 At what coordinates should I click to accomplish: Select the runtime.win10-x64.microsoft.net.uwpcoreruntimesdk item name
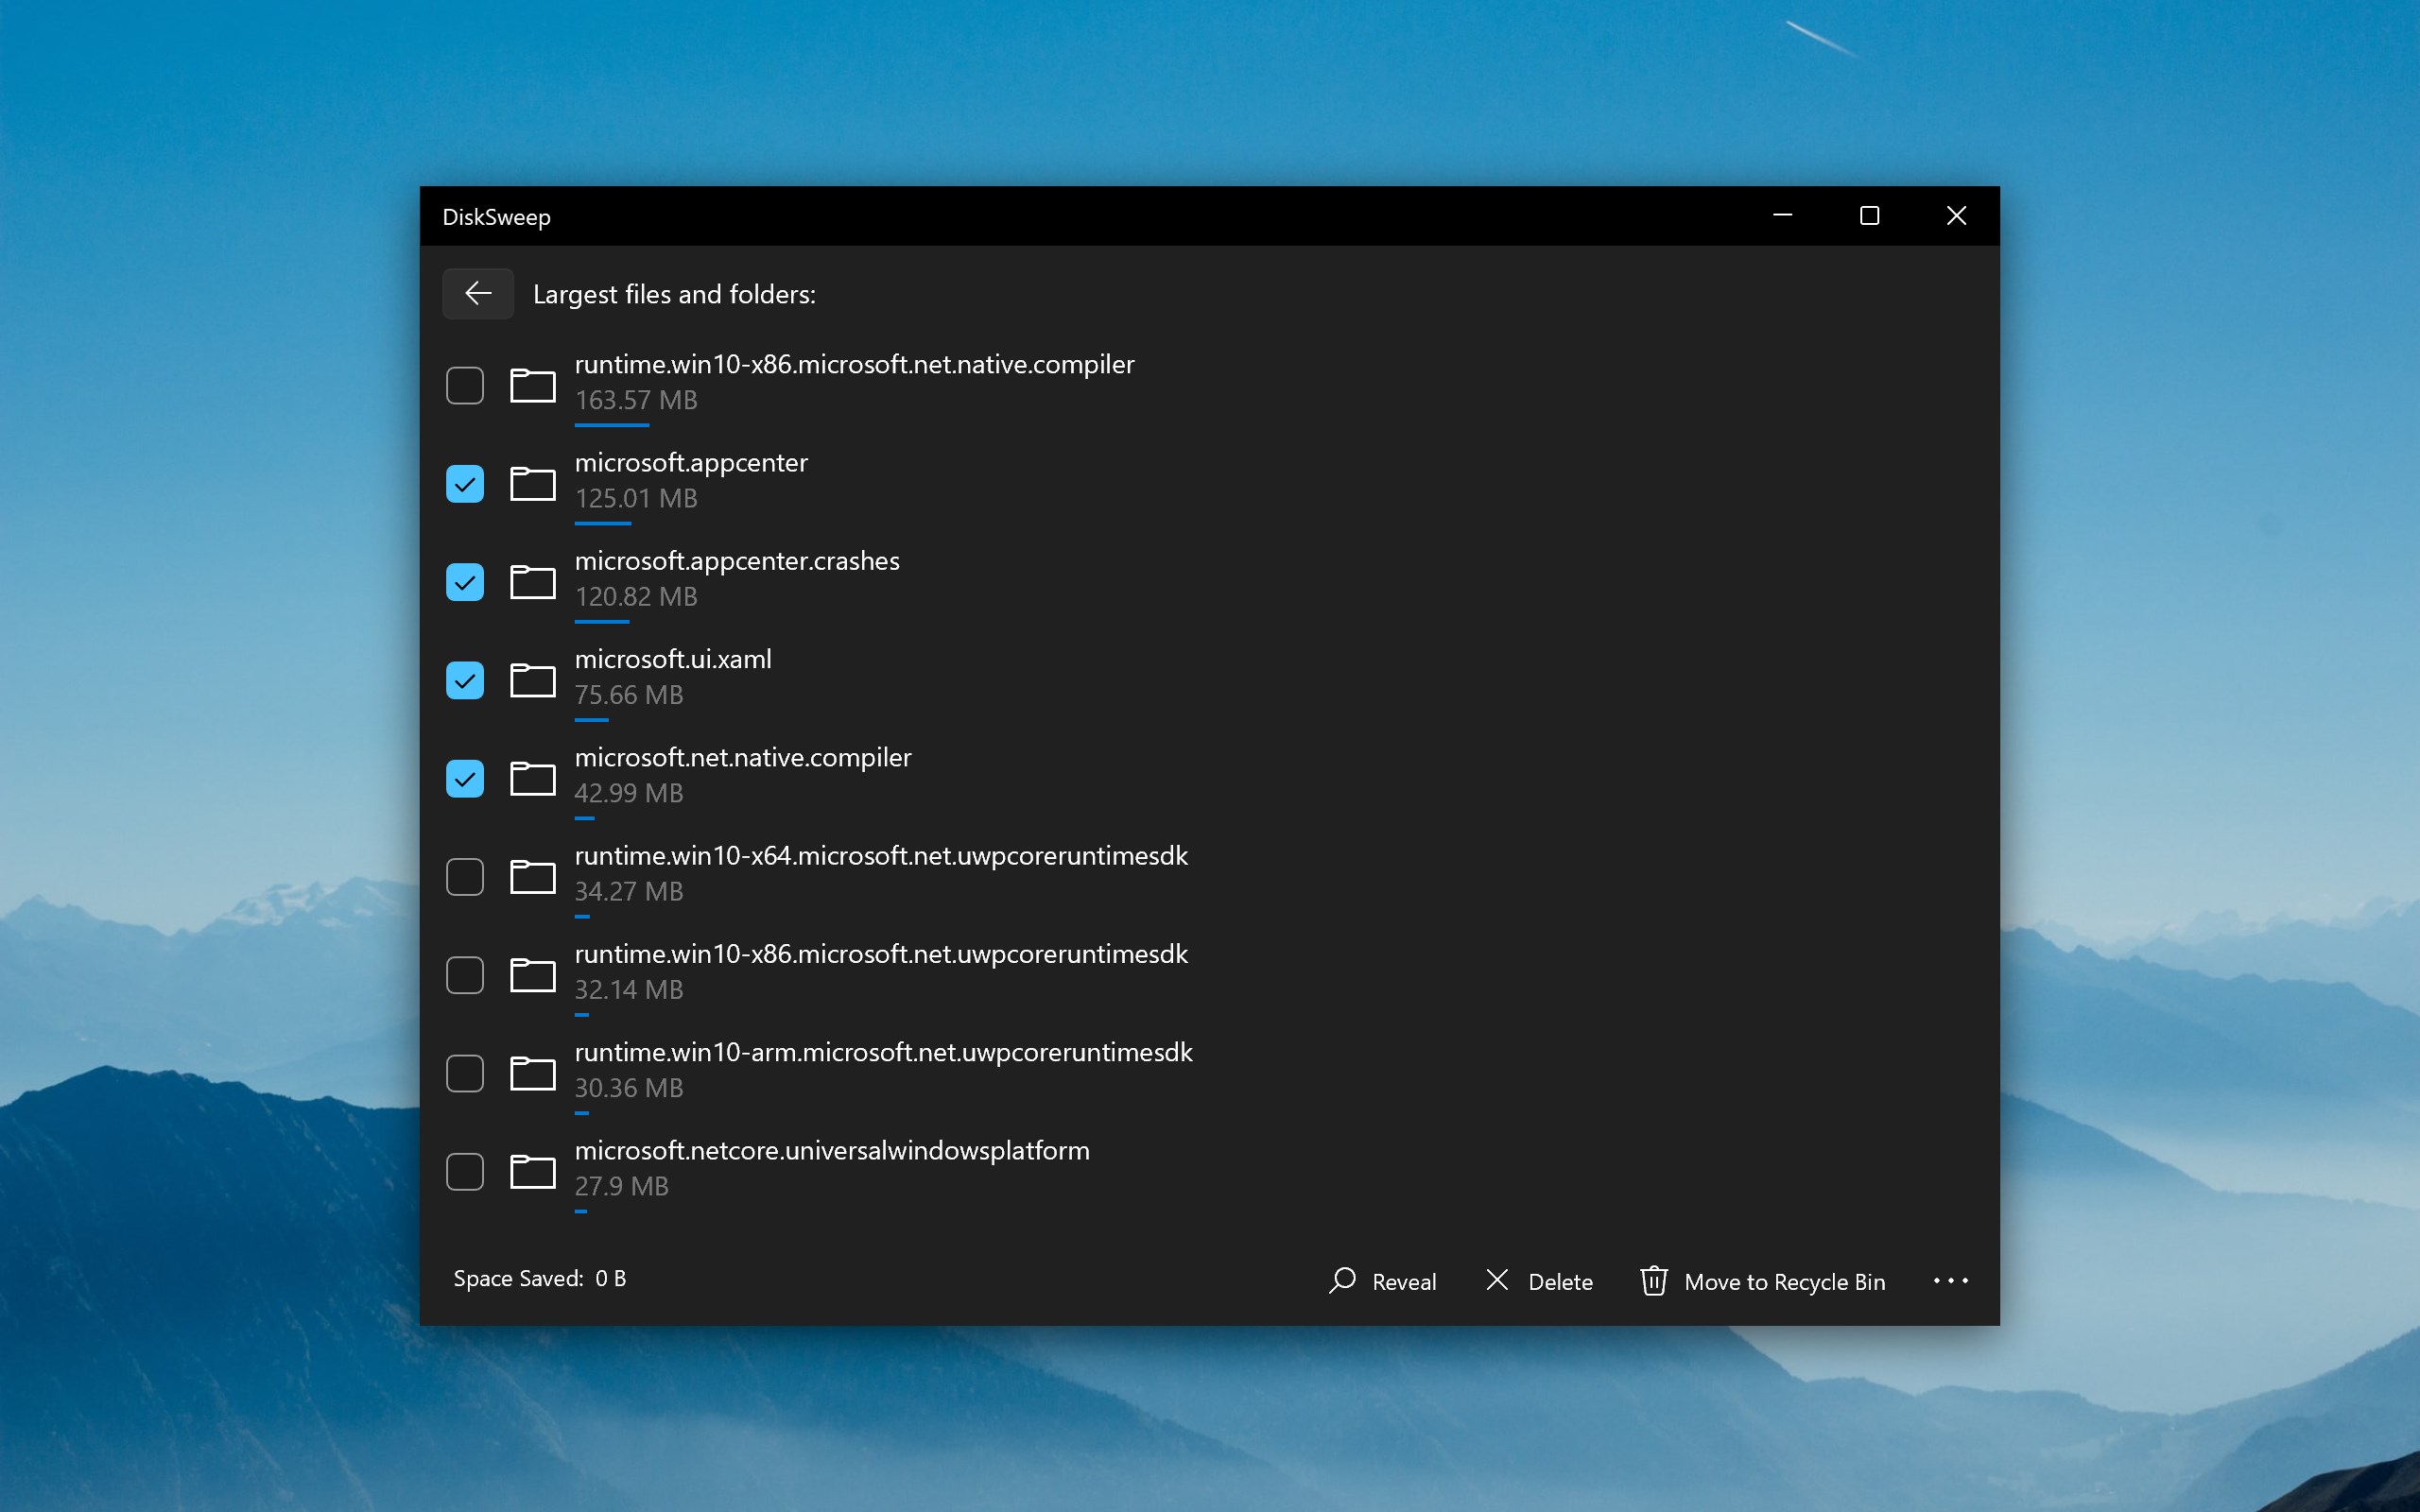pyautogui.click(x=880, y=856)
